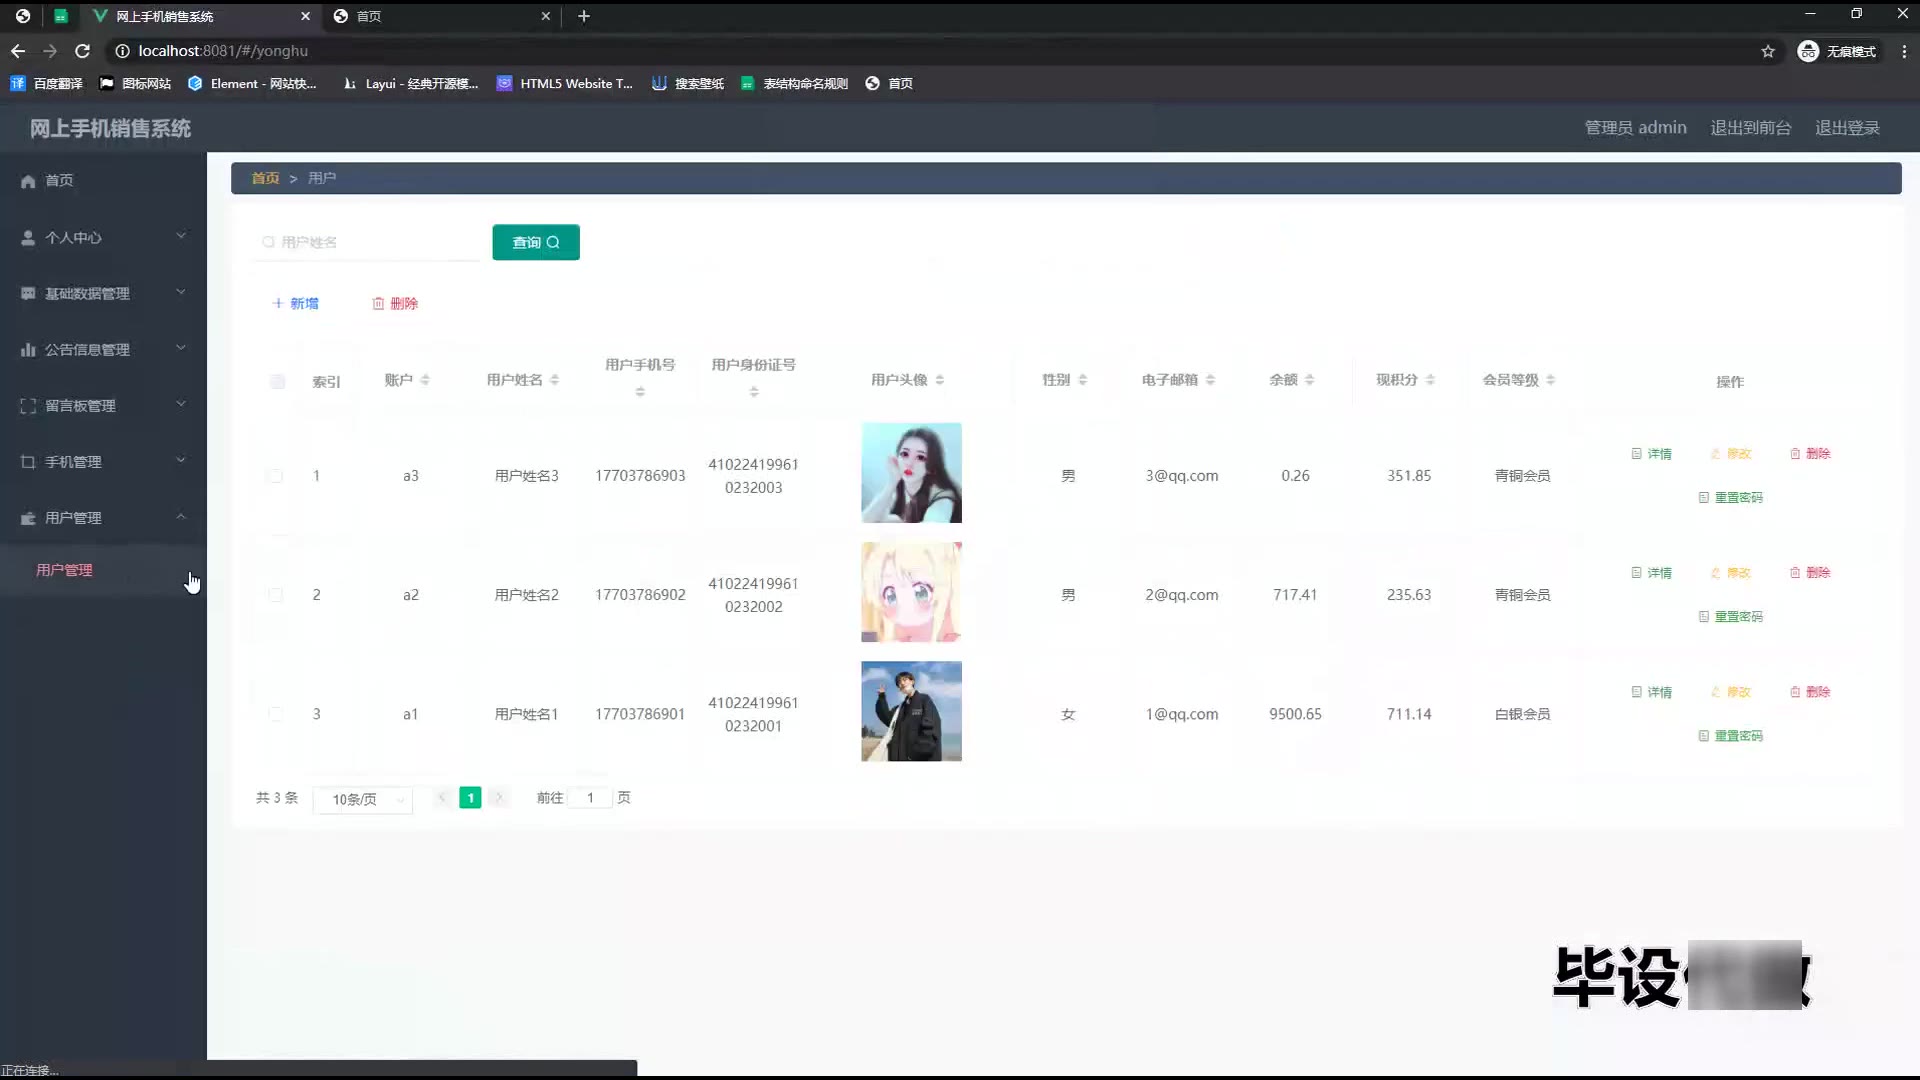Check the checkbox for row a3

point(275,476)
